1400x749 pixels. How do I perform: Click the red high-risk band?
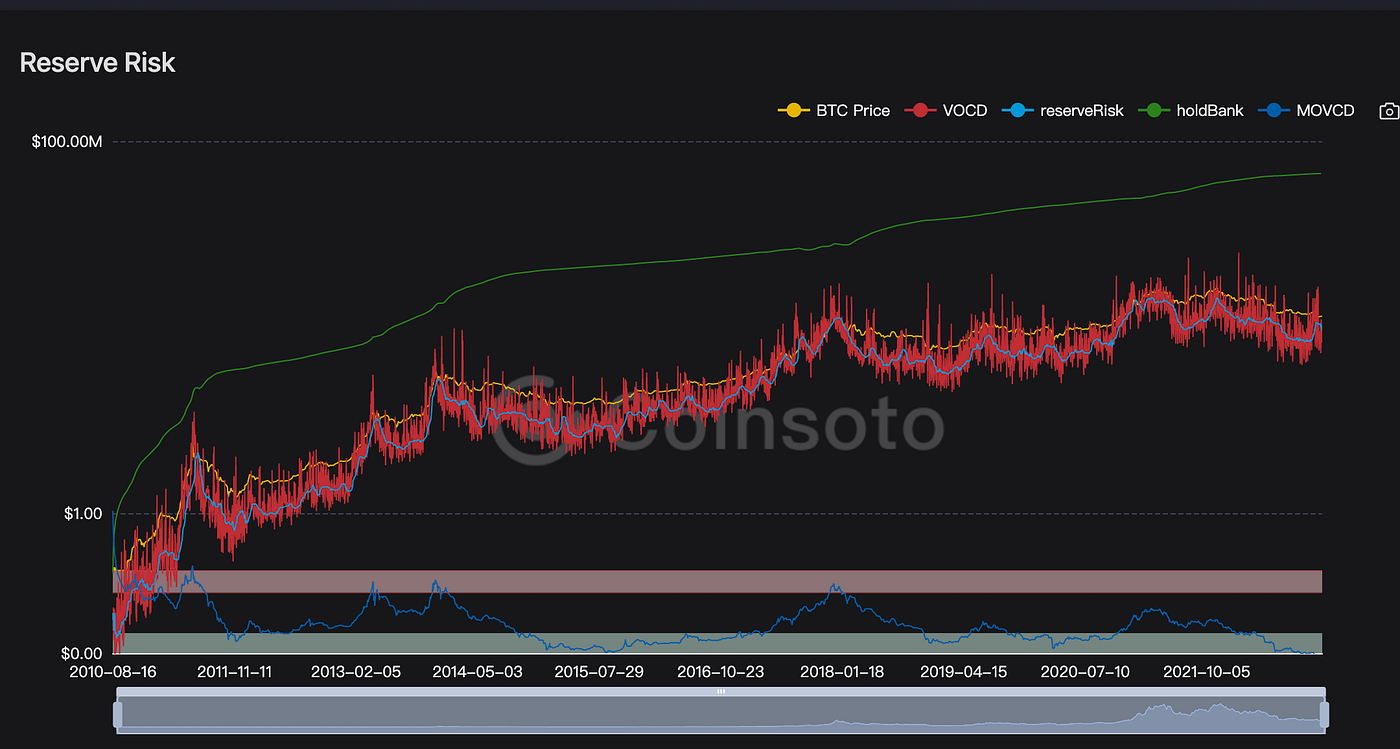717,581
